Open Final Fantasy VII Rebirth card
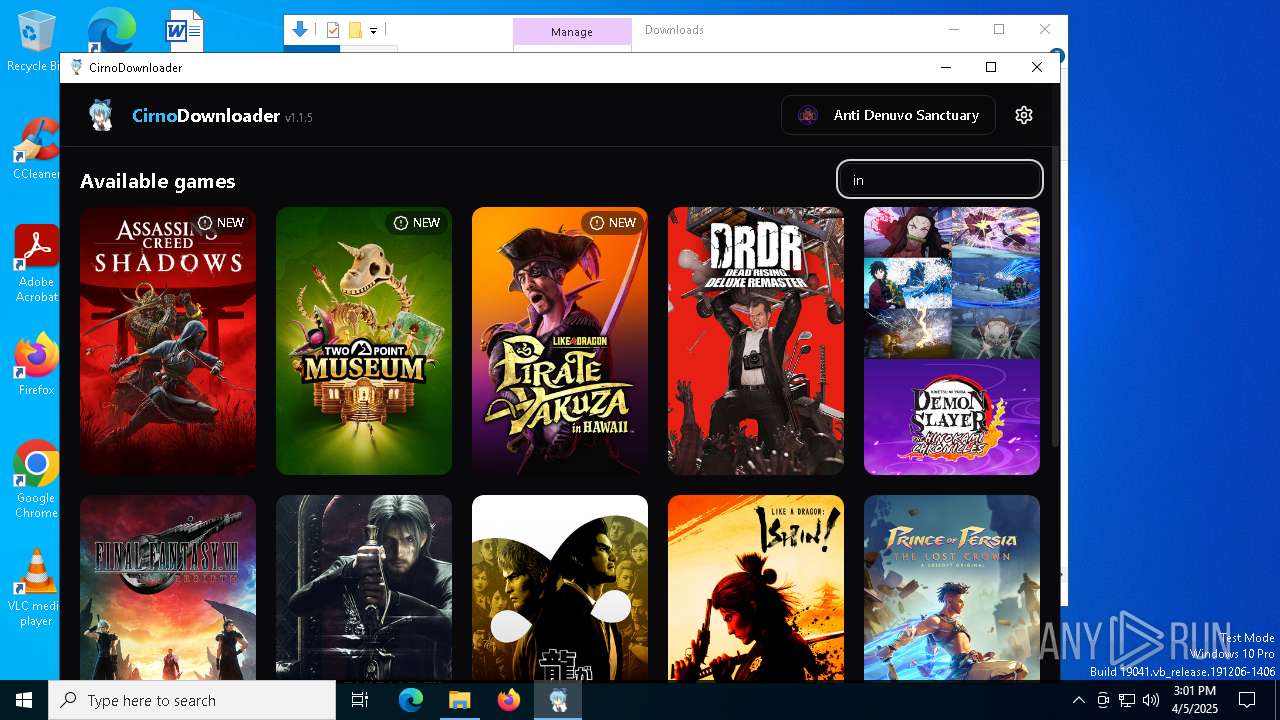Viewport: 1280px width, 720px height. [x=168, y=588]
